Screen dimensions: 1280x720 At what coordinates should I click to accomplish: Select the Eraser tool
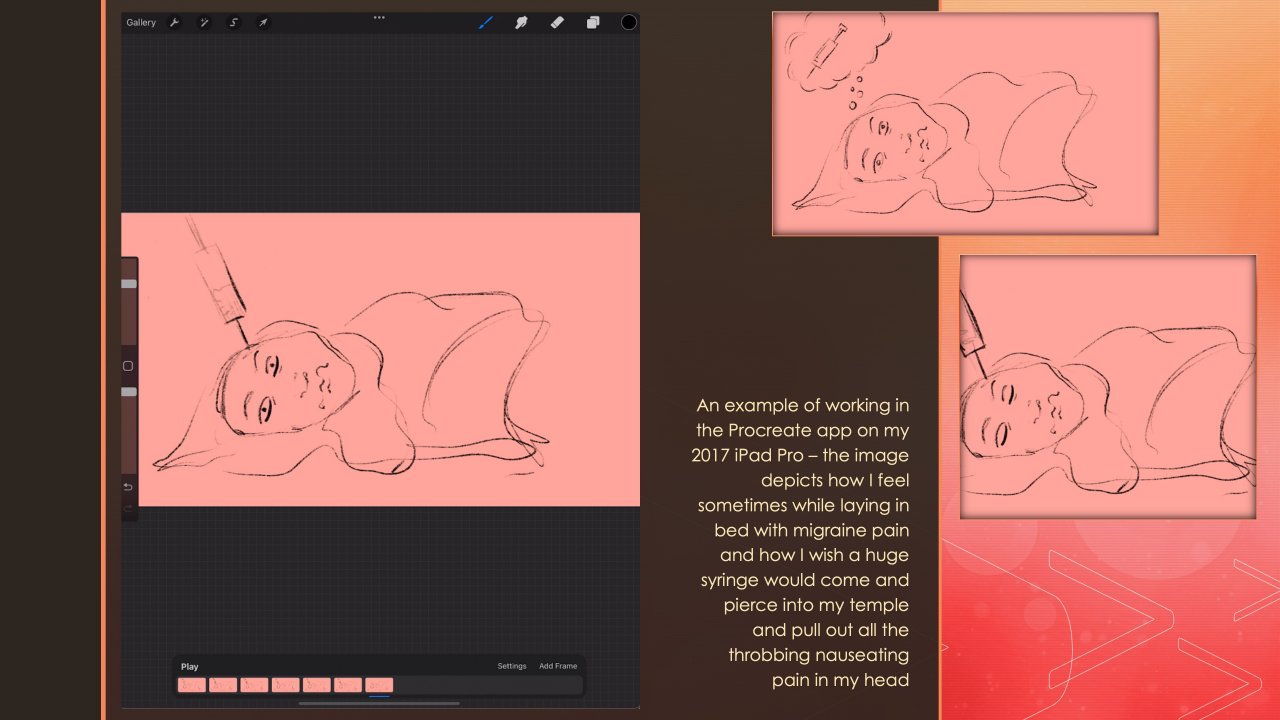click(x=557, y=22)
